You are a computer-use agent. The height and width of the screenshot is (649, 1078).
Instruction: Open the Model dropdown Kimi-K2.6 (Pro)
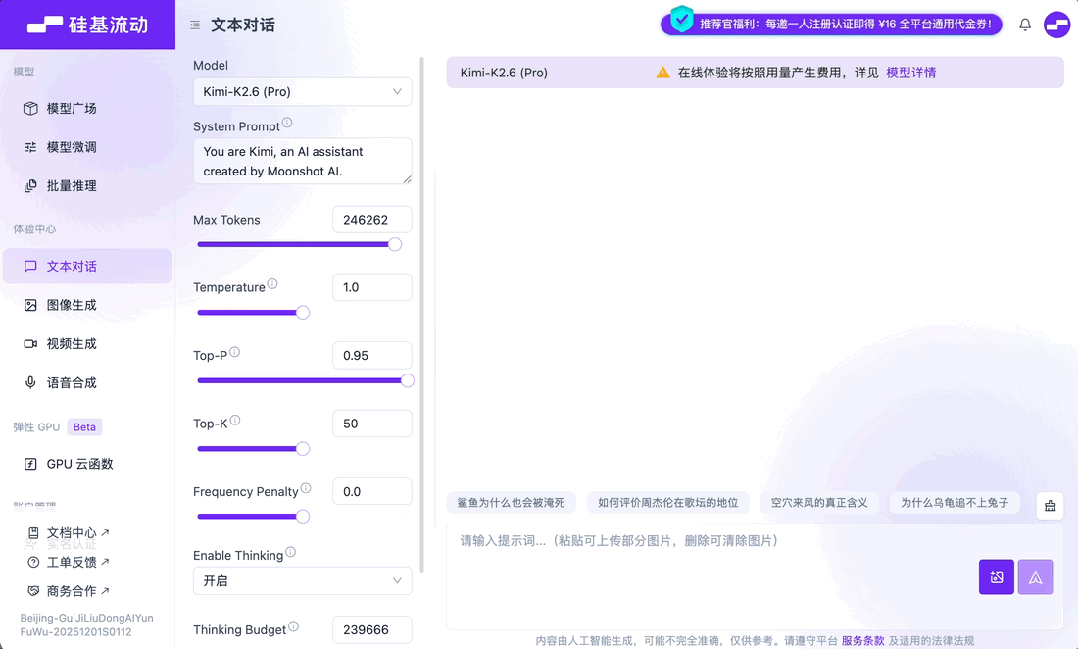[x=302, y=91]
